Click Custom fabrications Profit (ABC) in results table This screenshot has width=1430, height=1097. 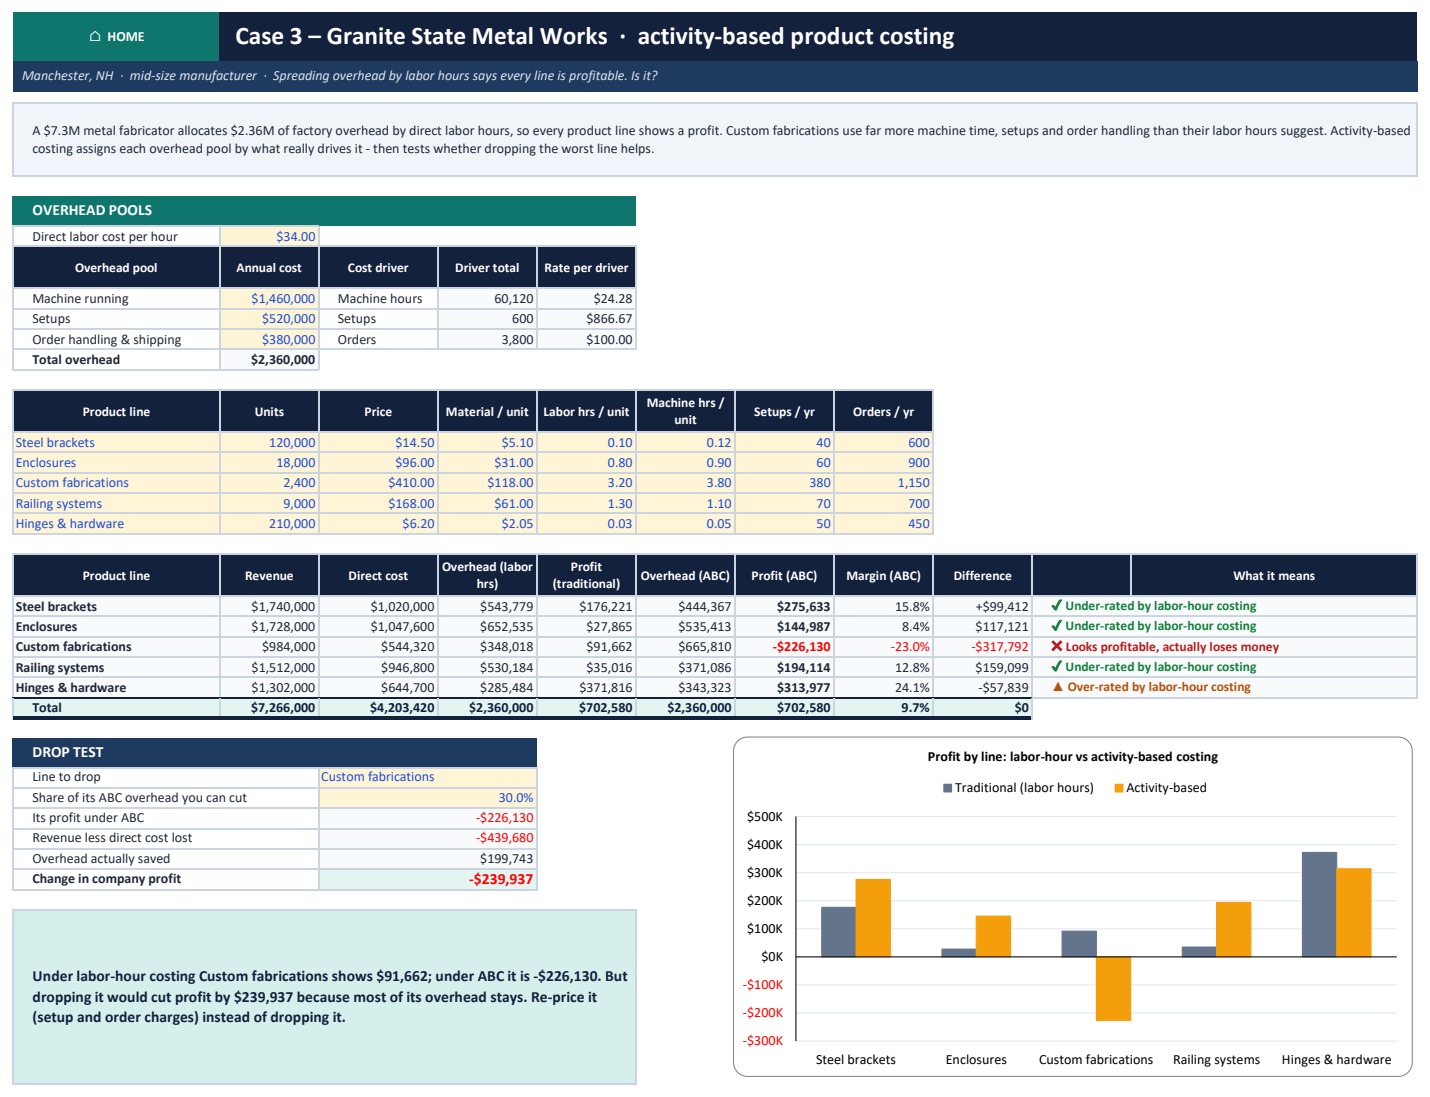click(784, 647)
